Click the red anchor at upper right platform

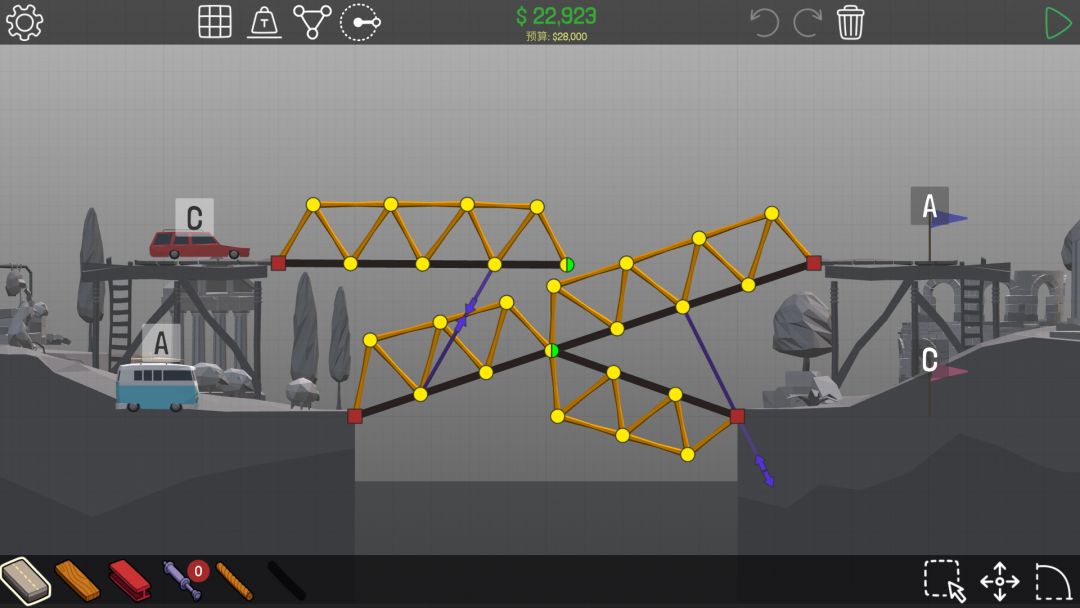(x=813, y=263)
